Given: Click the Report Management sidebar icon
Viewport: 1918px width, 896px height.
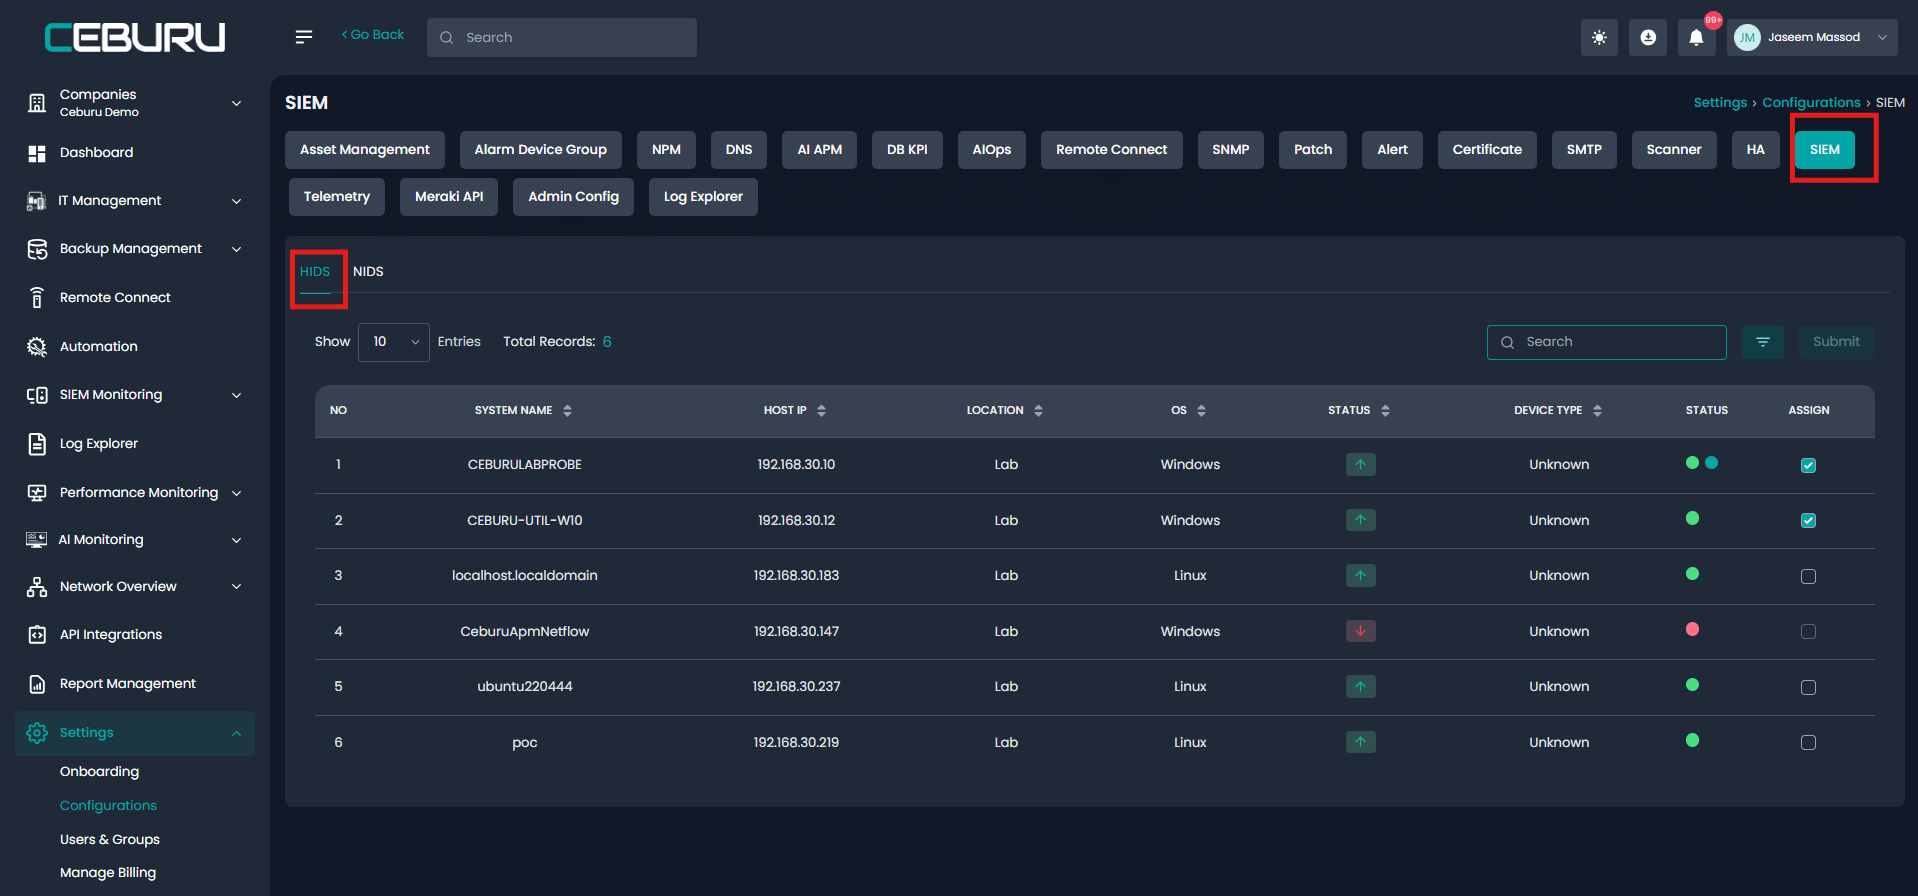Looking at the screenshot, I should tap(37, 684).
